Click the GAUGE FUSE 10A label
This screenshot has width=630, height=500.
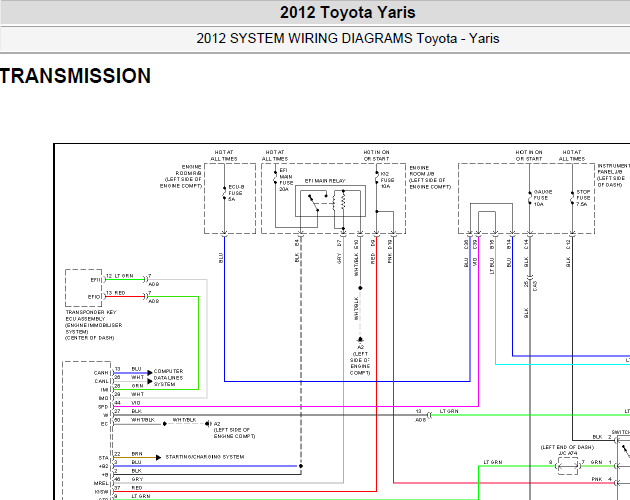click(x=542, y=198)
